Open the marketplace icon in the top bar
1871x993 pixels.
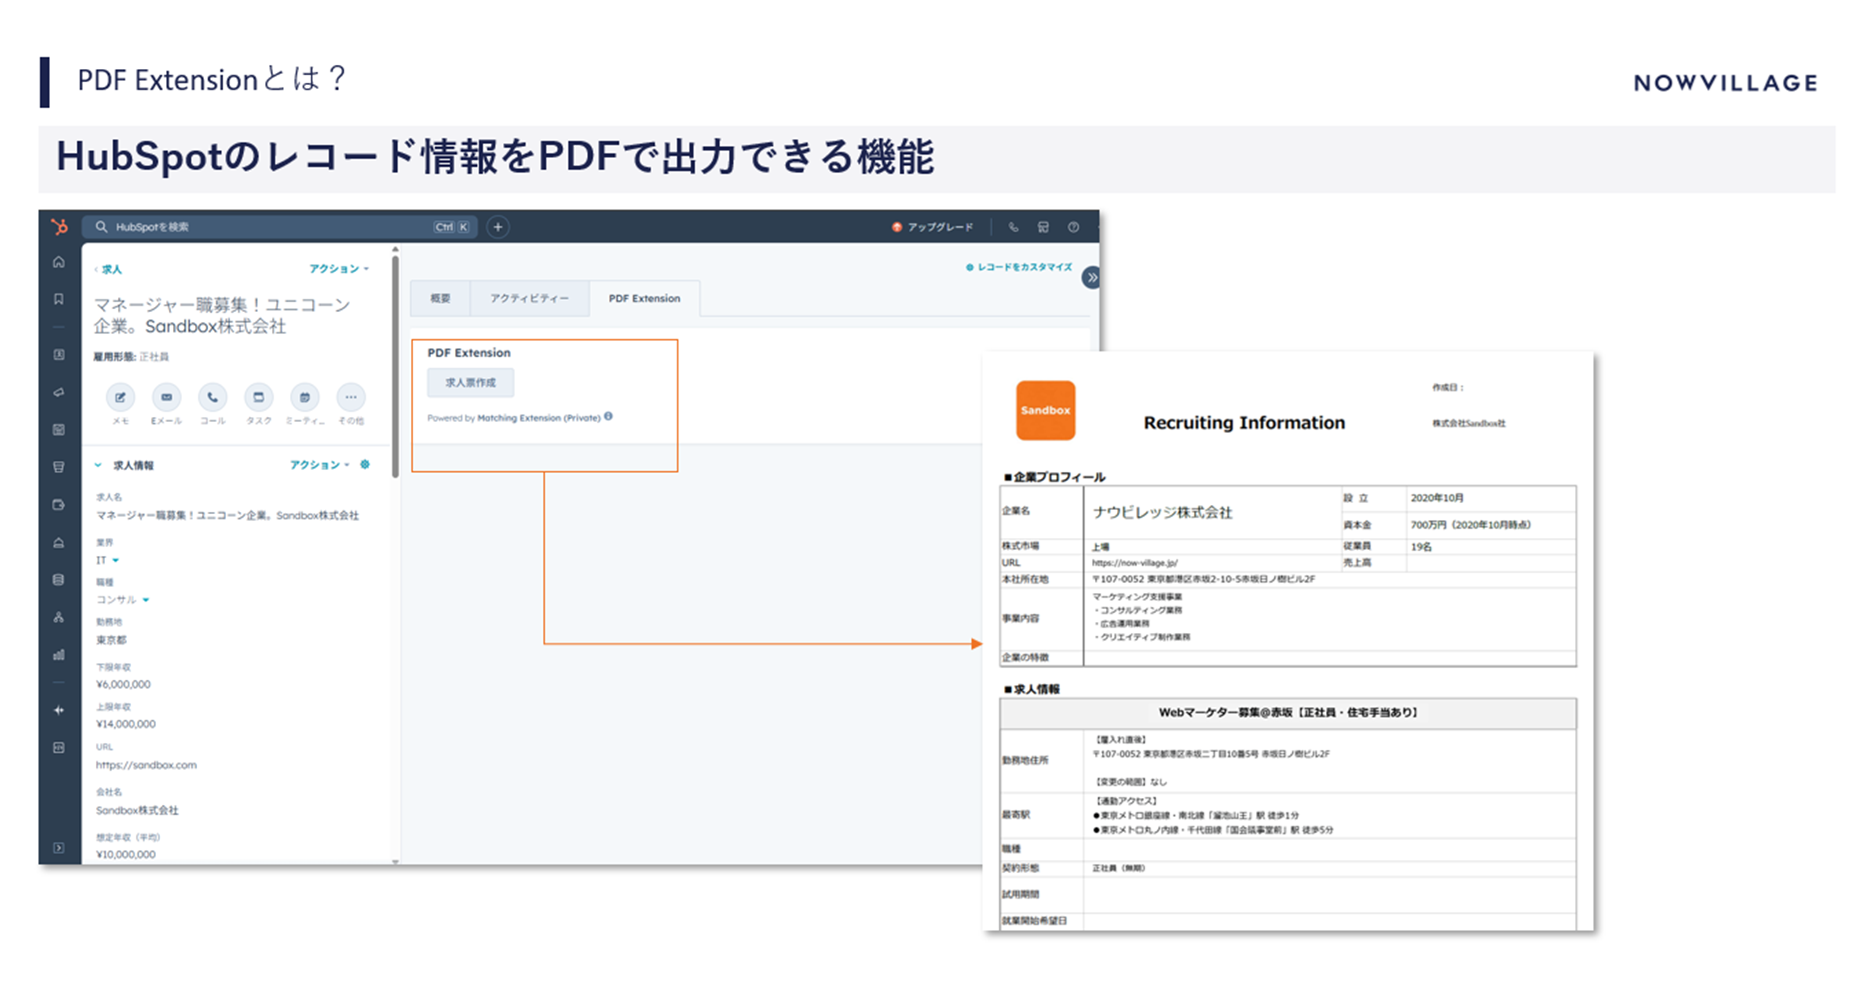1043,227
